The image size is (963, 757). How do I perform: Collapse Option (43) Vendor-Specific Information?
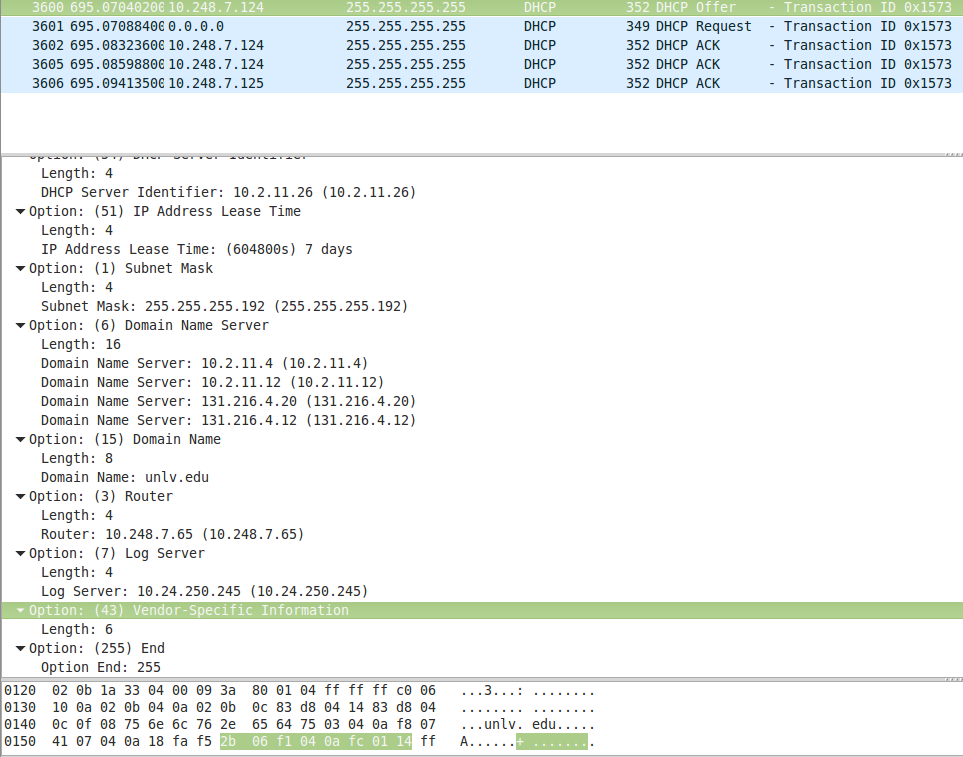click(x=19, y=610)
